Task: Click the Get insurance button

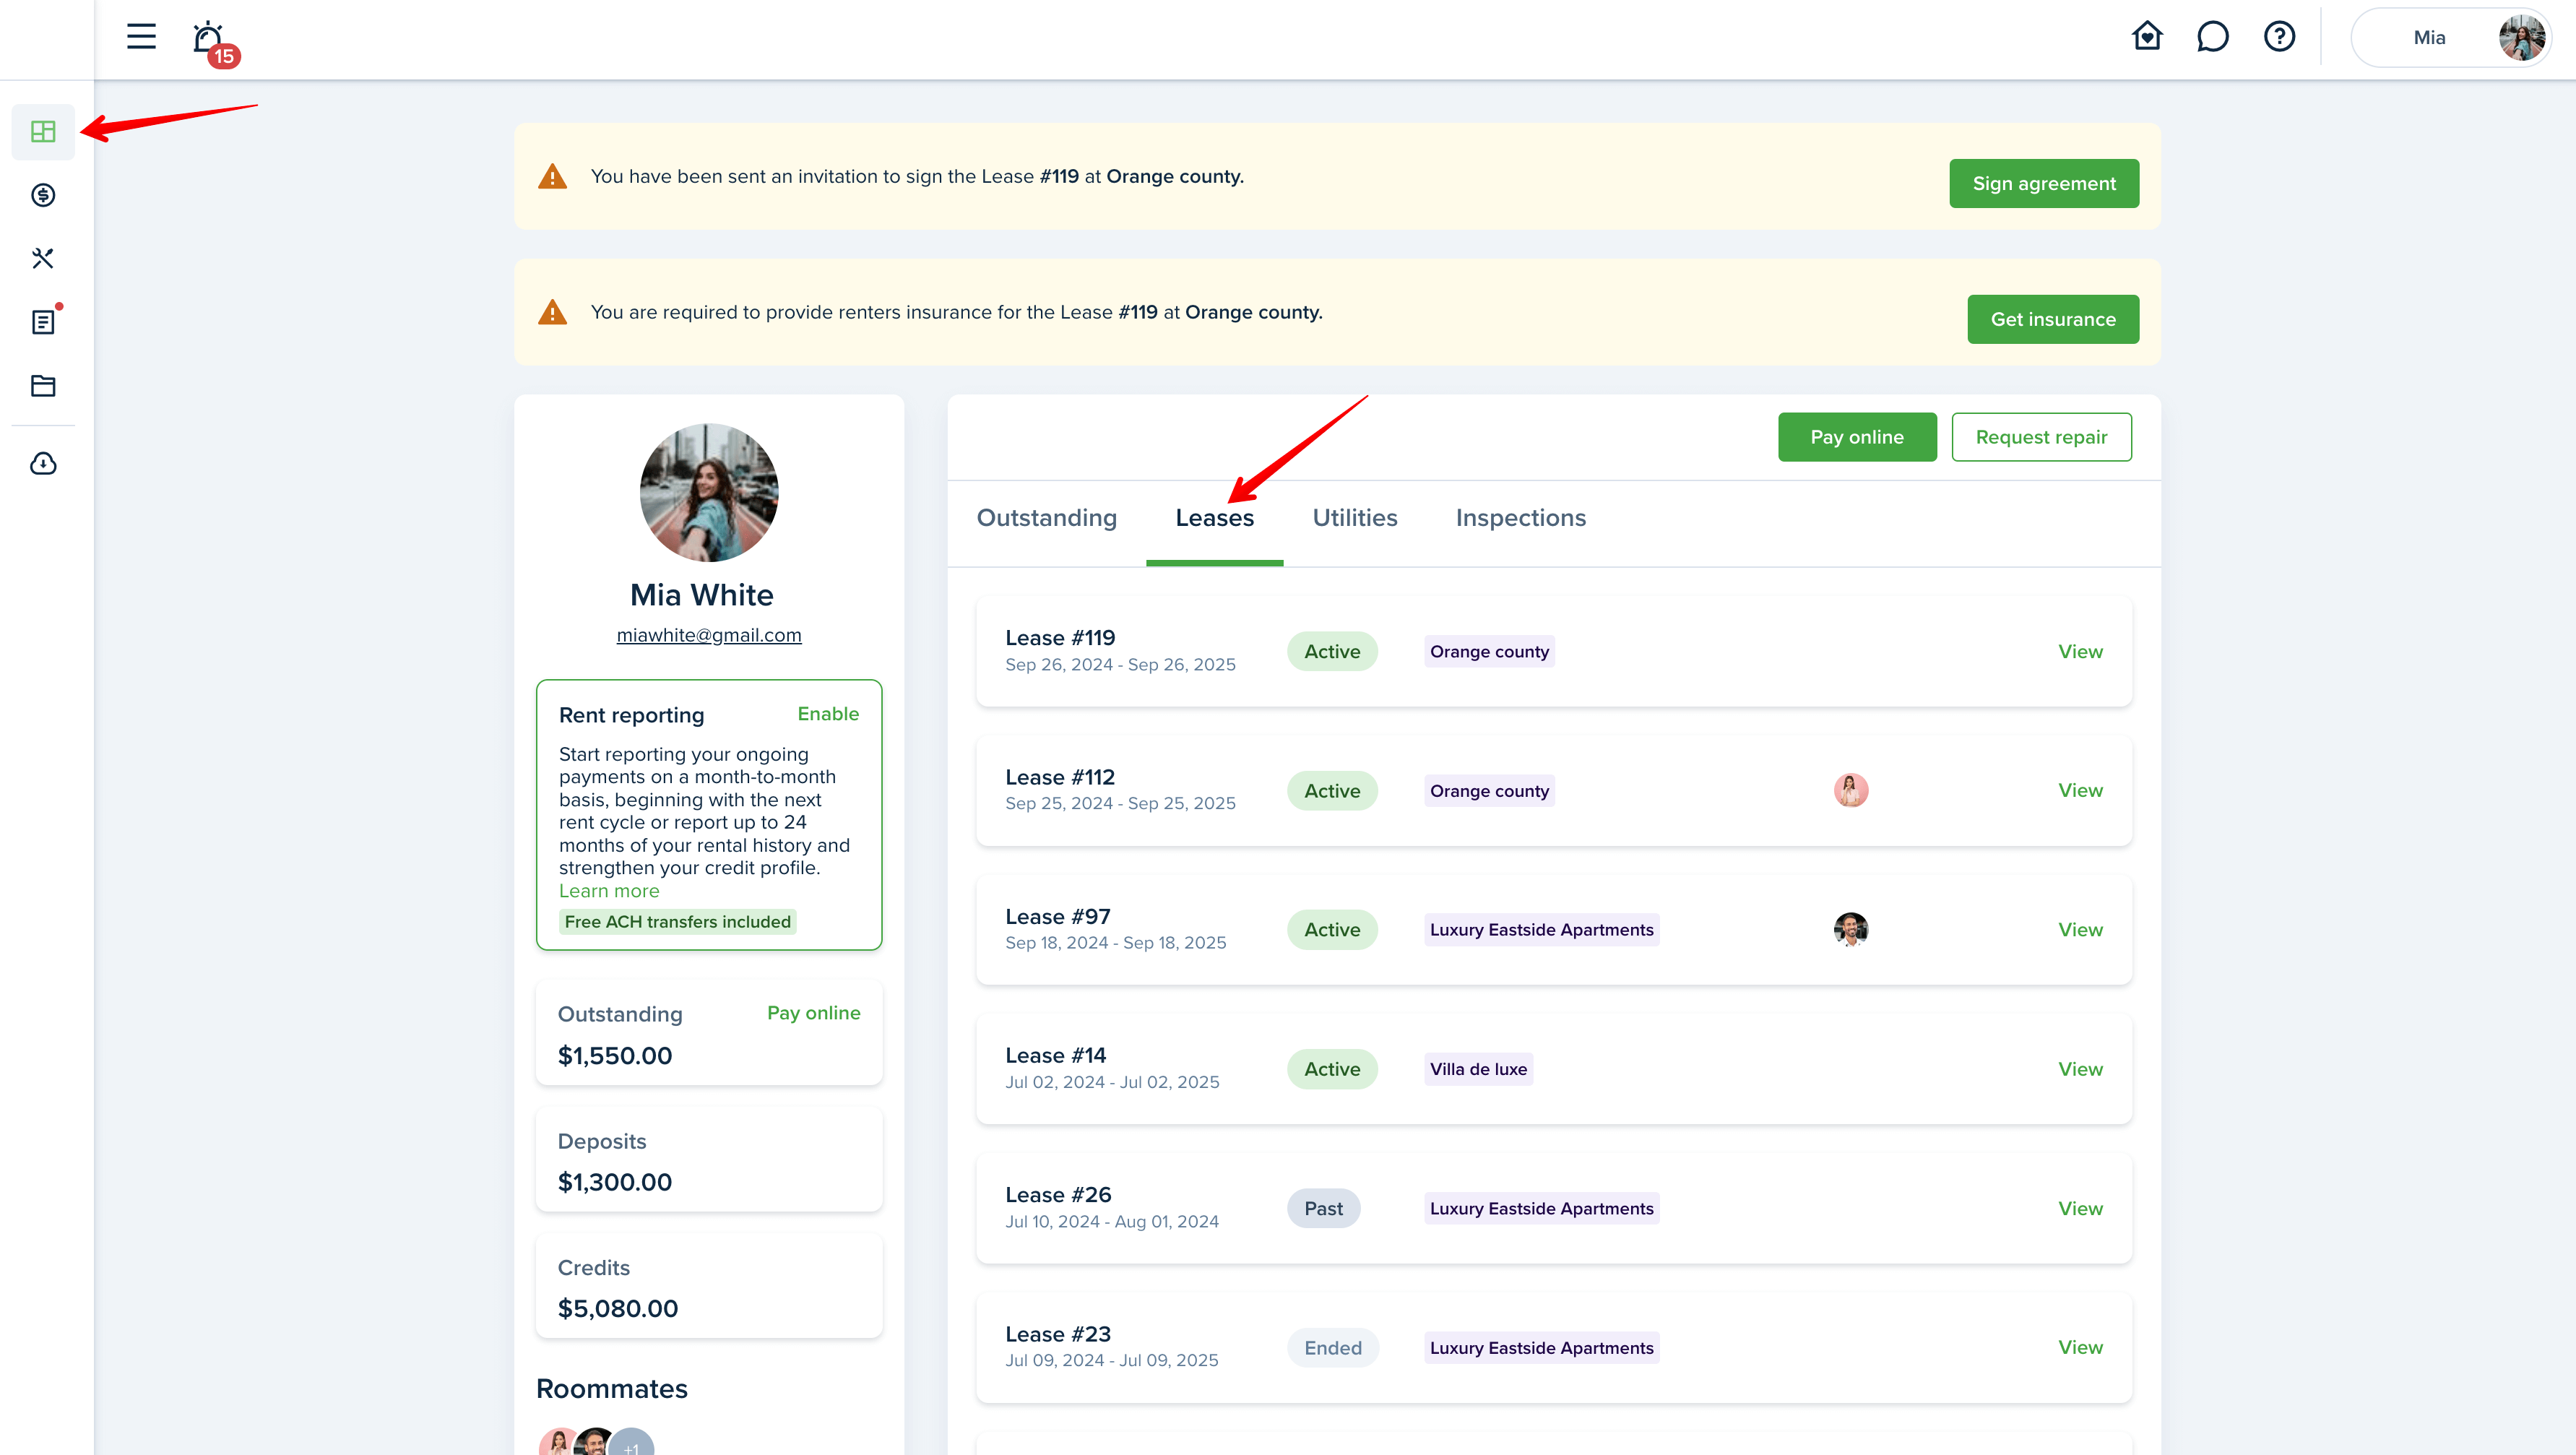Action: [2052, 320]
